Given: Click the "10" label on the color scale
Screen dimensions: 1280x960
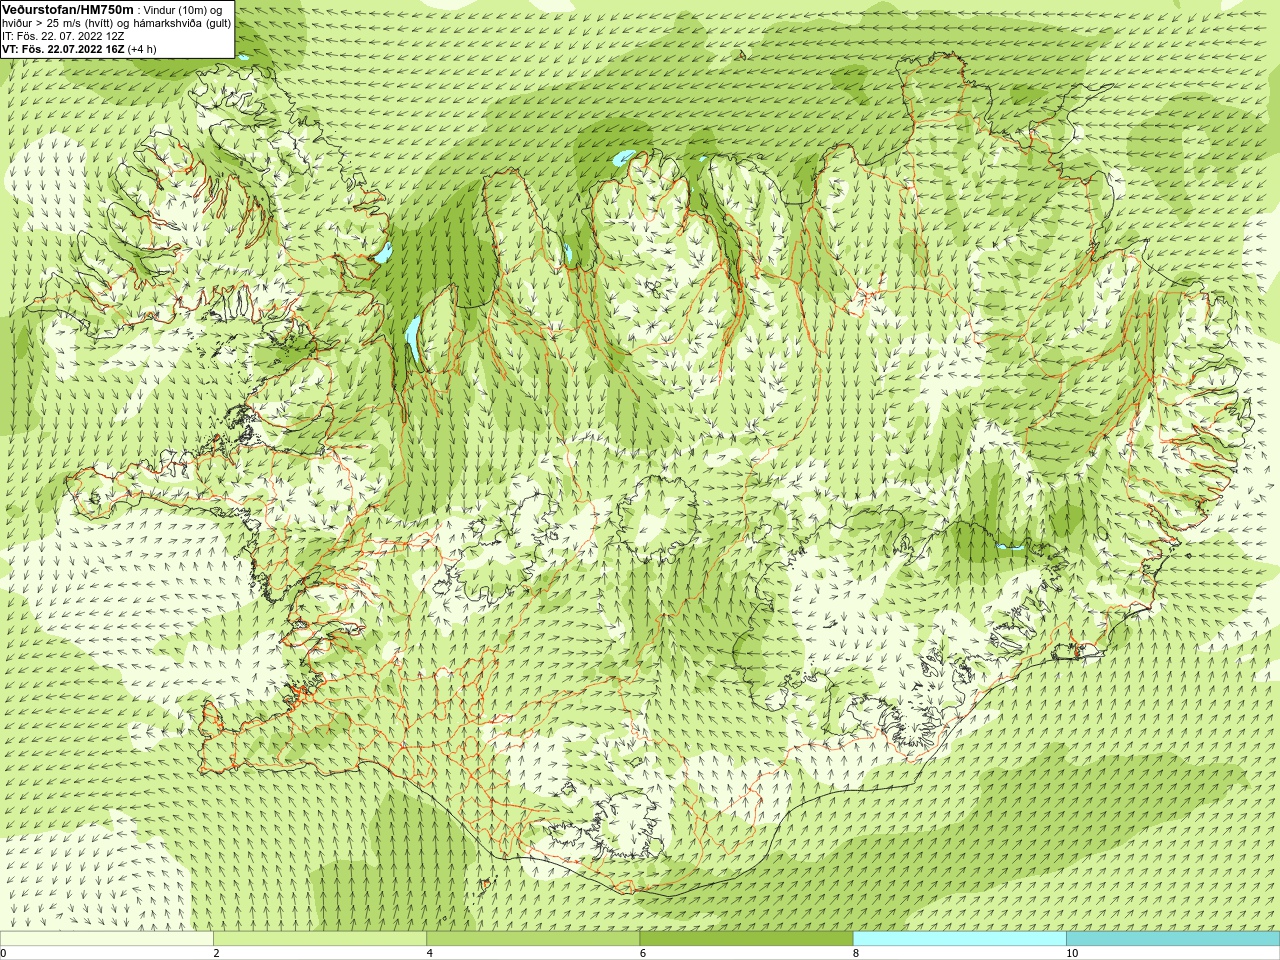Looking at the screenshot, I should (1072, 953).
